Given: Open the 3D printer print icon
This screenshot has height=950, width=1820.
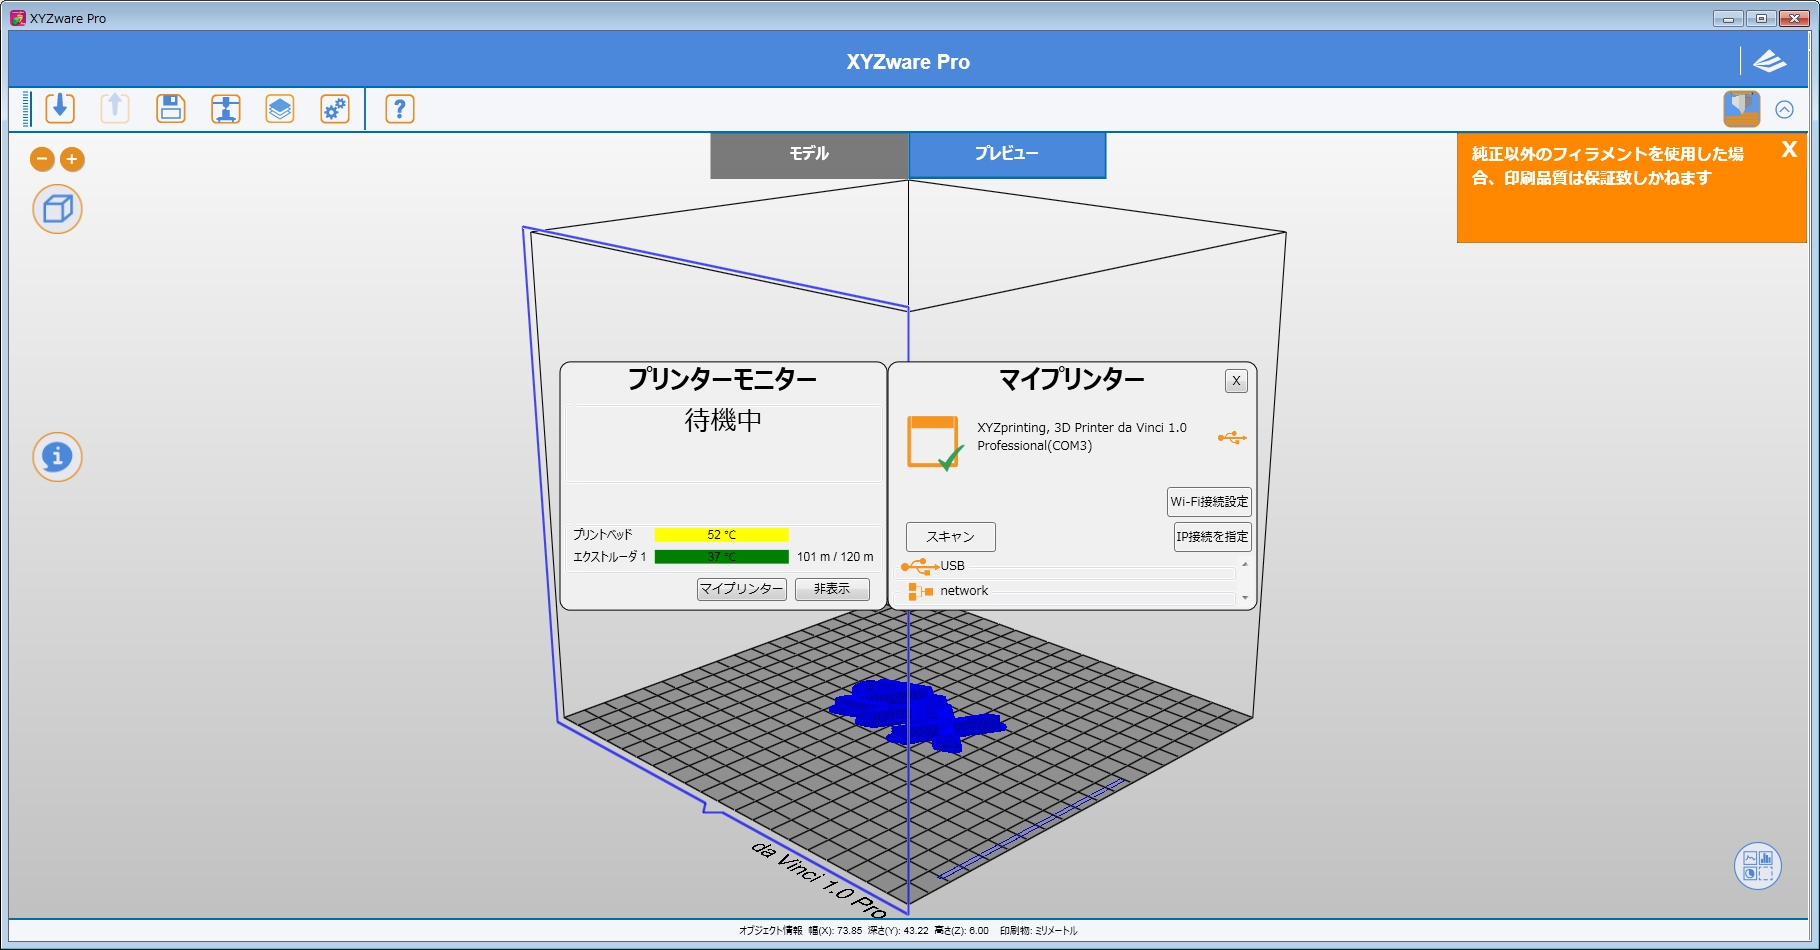Looking at the screenshot, I should click(x=226, y=108).
